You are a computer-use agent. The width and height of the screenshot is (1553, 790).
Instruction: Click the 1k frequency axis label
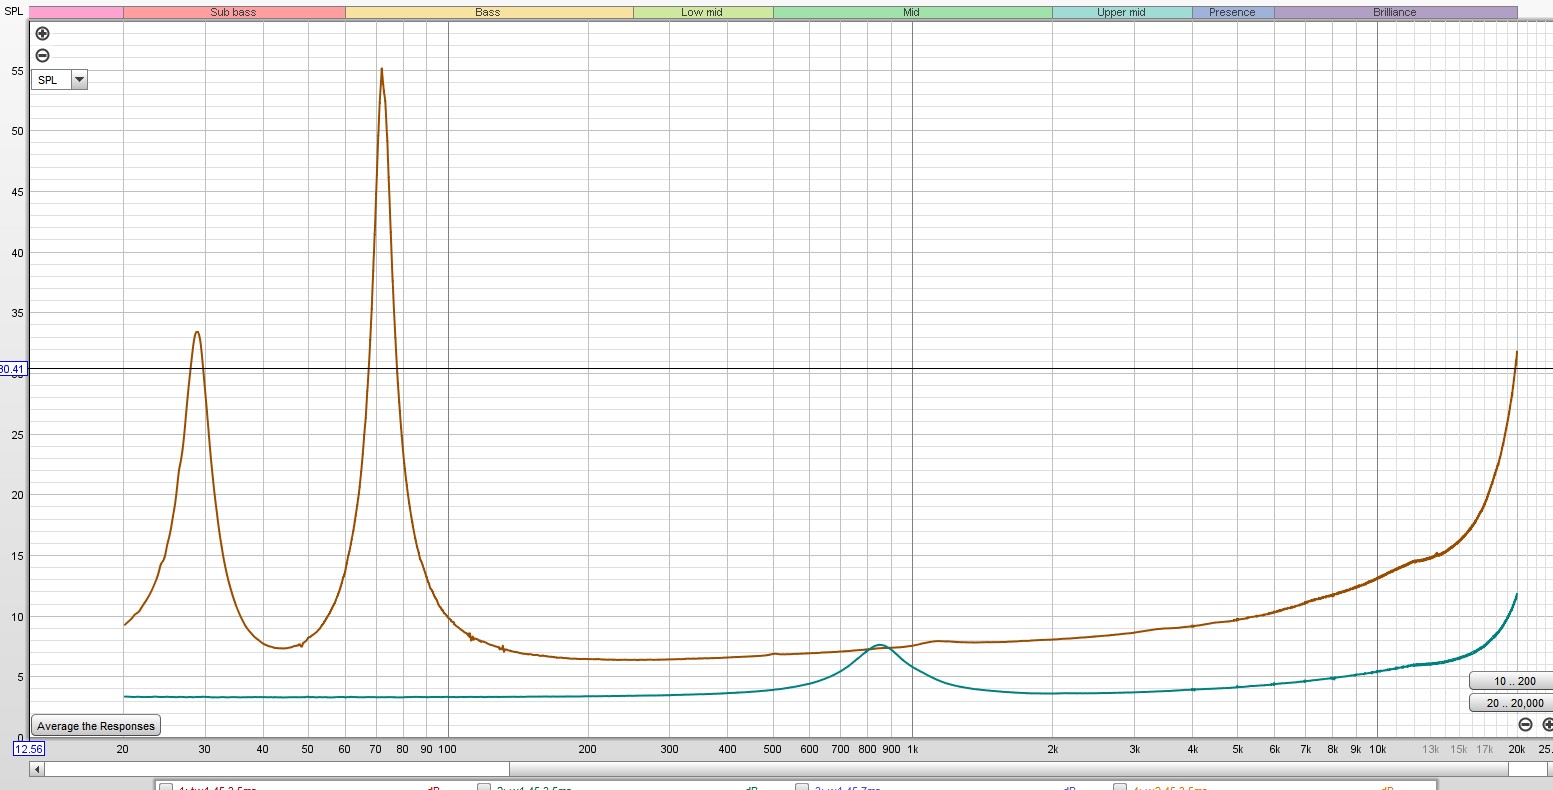point(912,749)
